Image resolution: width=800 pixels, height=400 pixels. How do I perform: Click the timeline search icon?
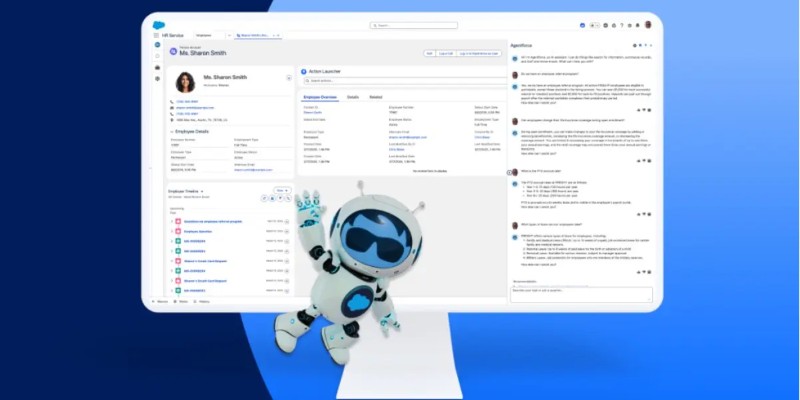click(x=288, y=198)
